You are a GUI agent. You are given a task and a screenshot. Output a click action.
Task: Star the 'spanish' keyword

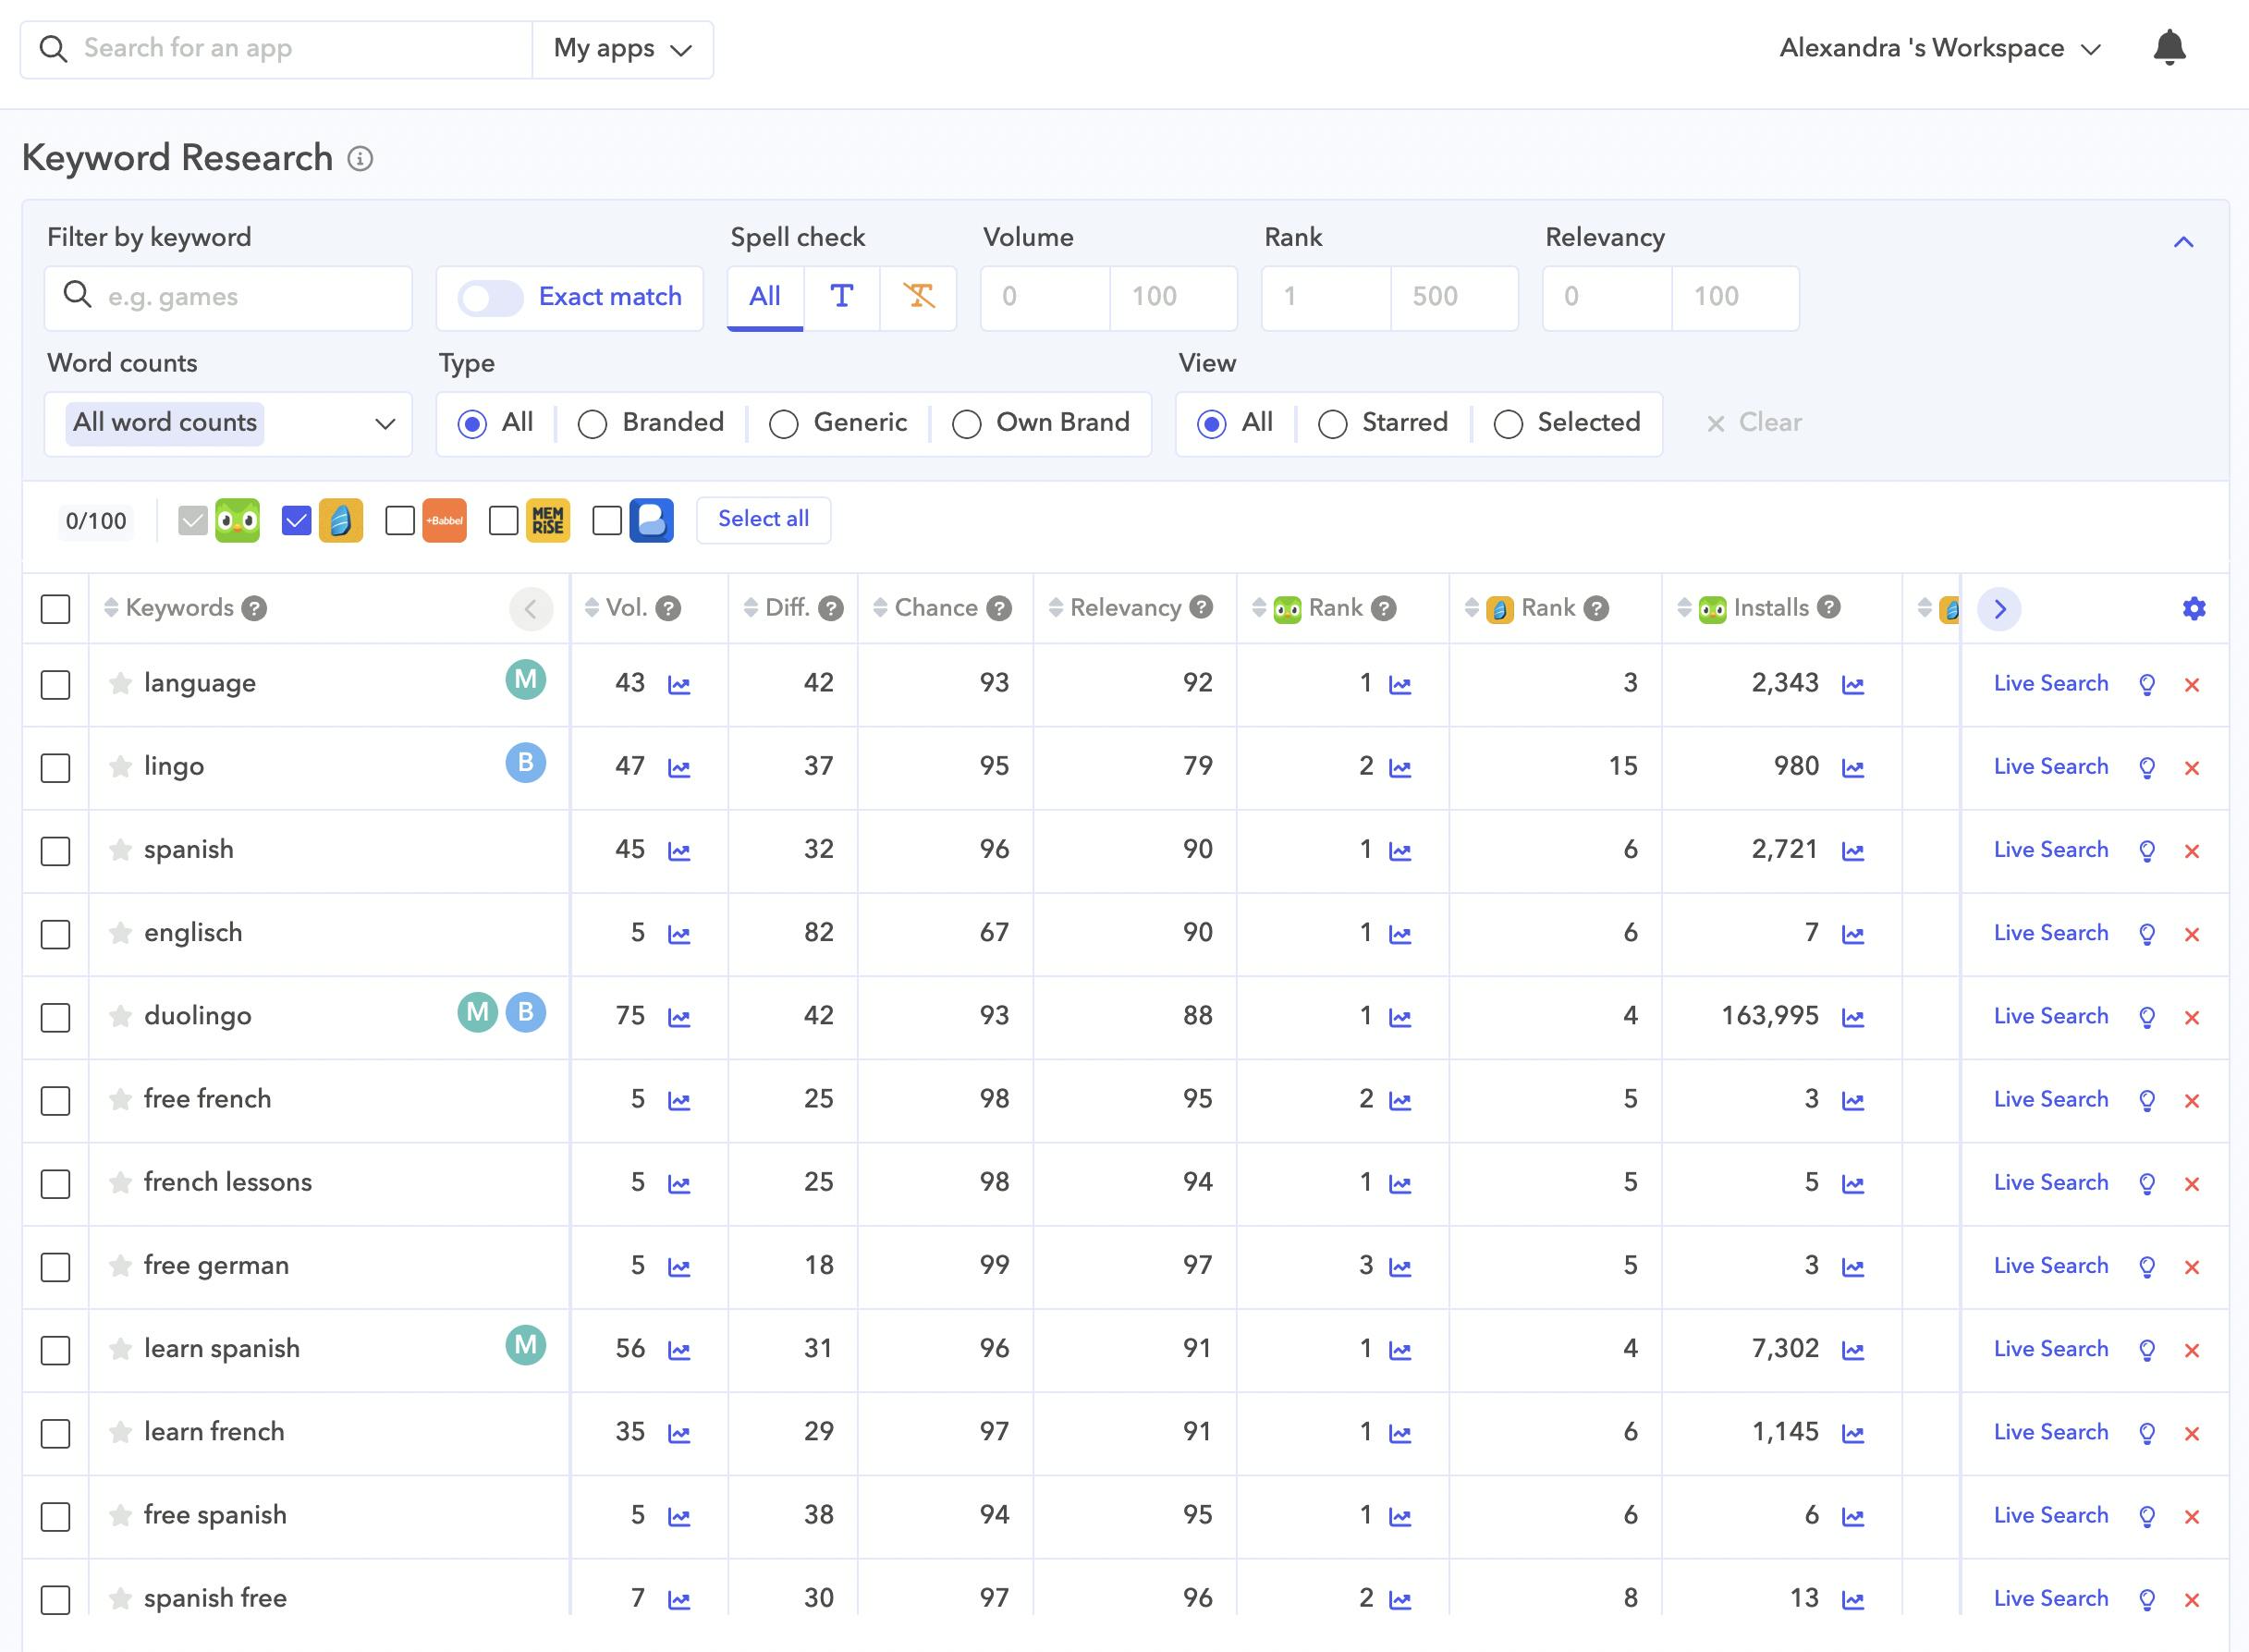[120, 850]
